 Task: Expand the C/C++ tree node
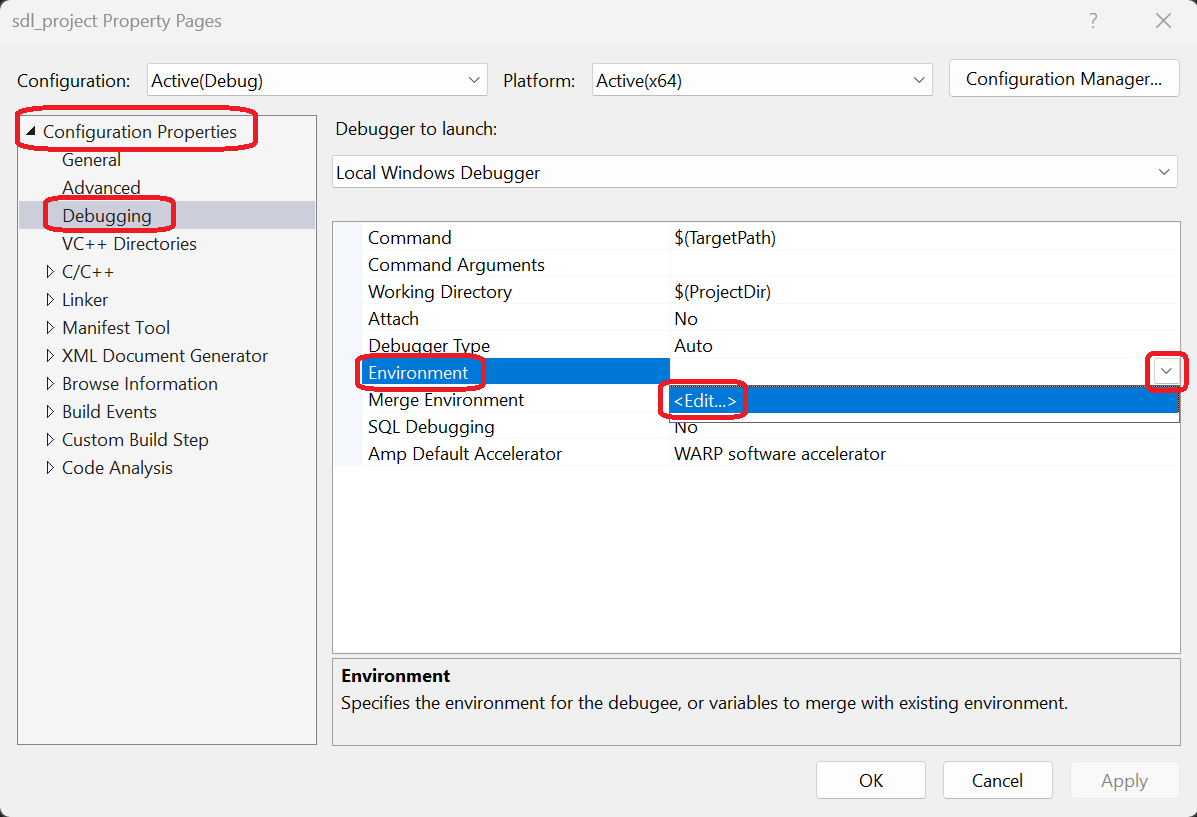51,271
